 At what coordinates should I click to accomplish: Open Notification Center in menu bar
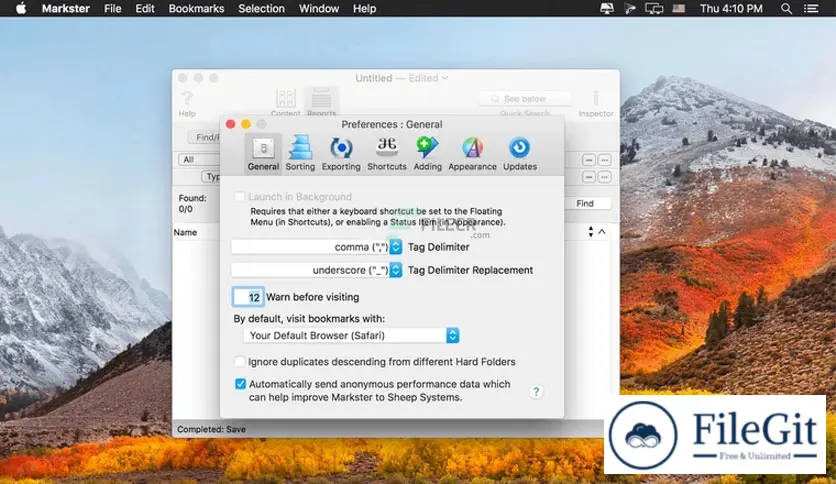pyautogui.click(x=811, y=9)
